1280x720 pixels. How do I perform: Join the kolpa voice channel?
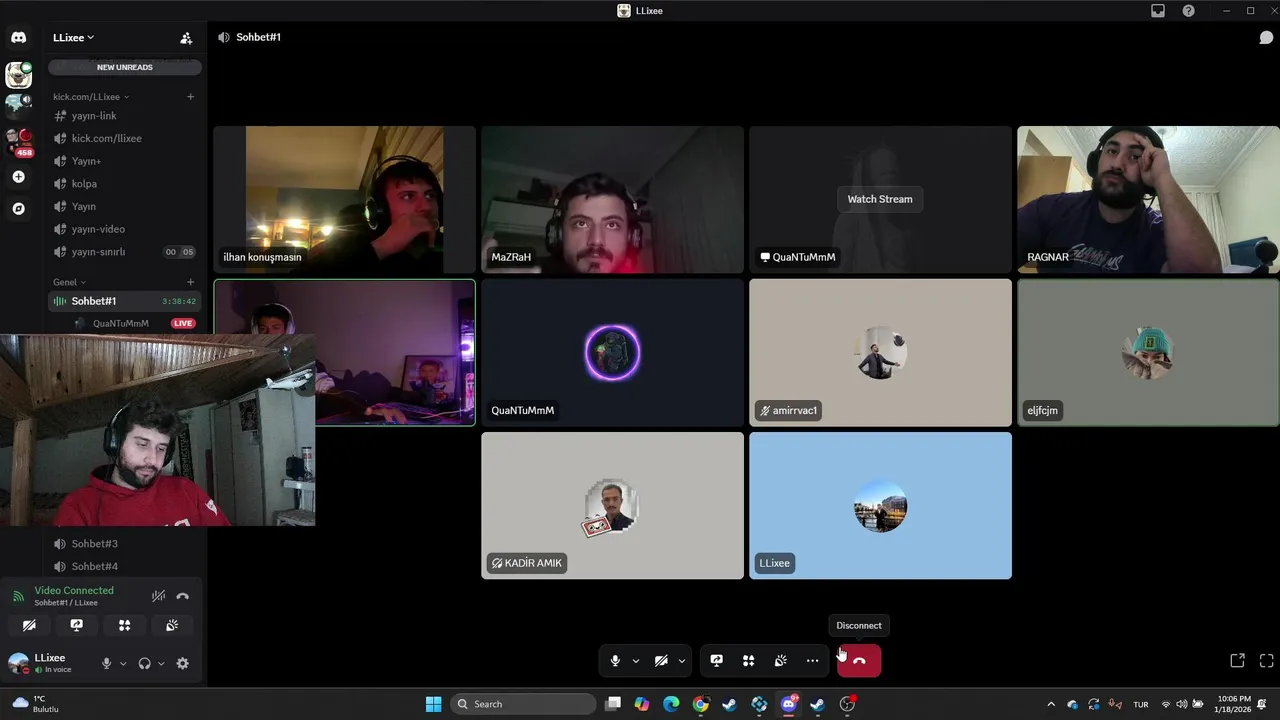click(x=125, y=184)
